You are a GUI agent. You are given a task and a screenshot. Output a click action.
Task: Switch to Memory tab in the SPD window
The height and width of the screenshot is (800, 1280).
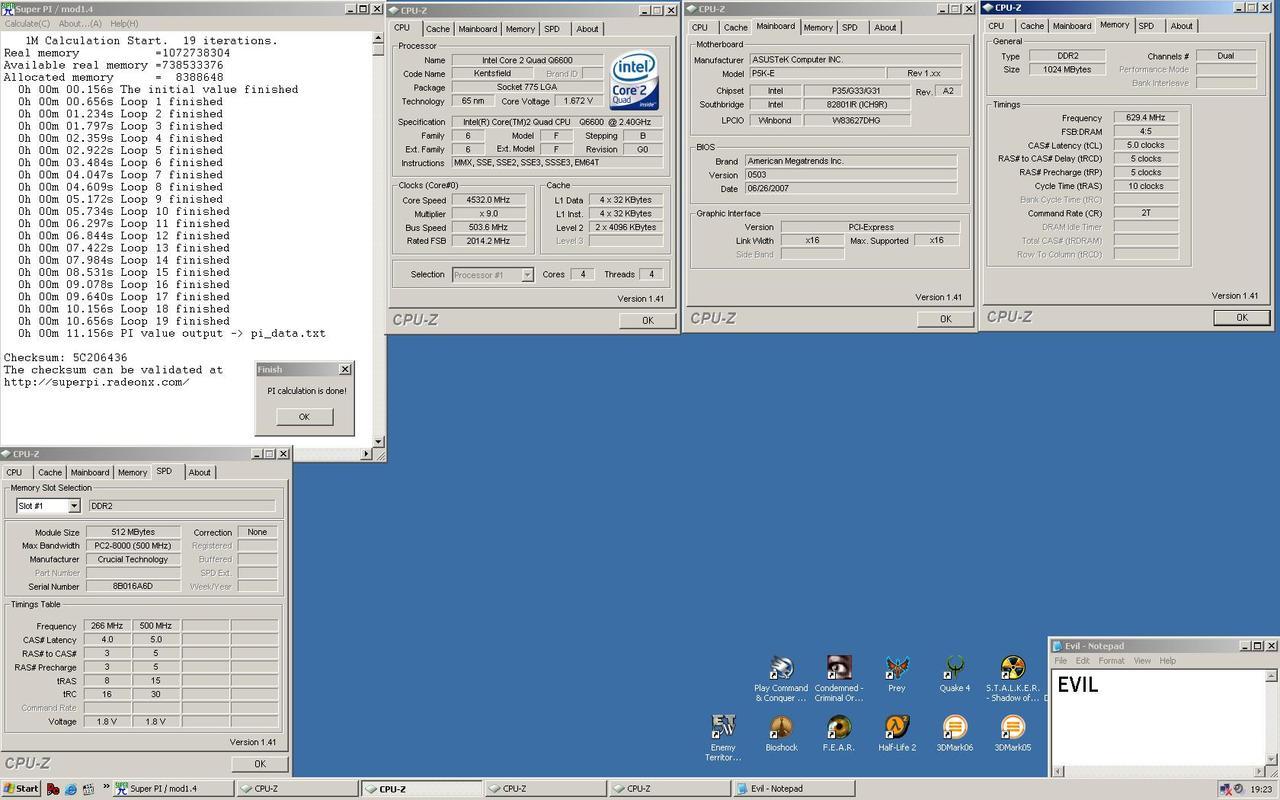(132, 473)
